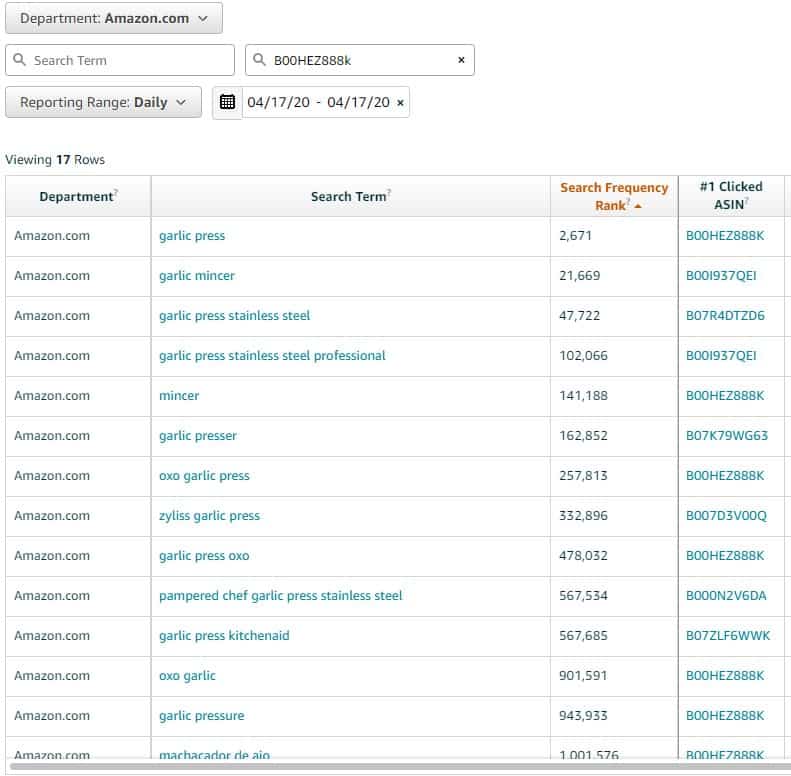
Task: Sort by Search Frequency Rank column
Action: [x=614, y=197]
